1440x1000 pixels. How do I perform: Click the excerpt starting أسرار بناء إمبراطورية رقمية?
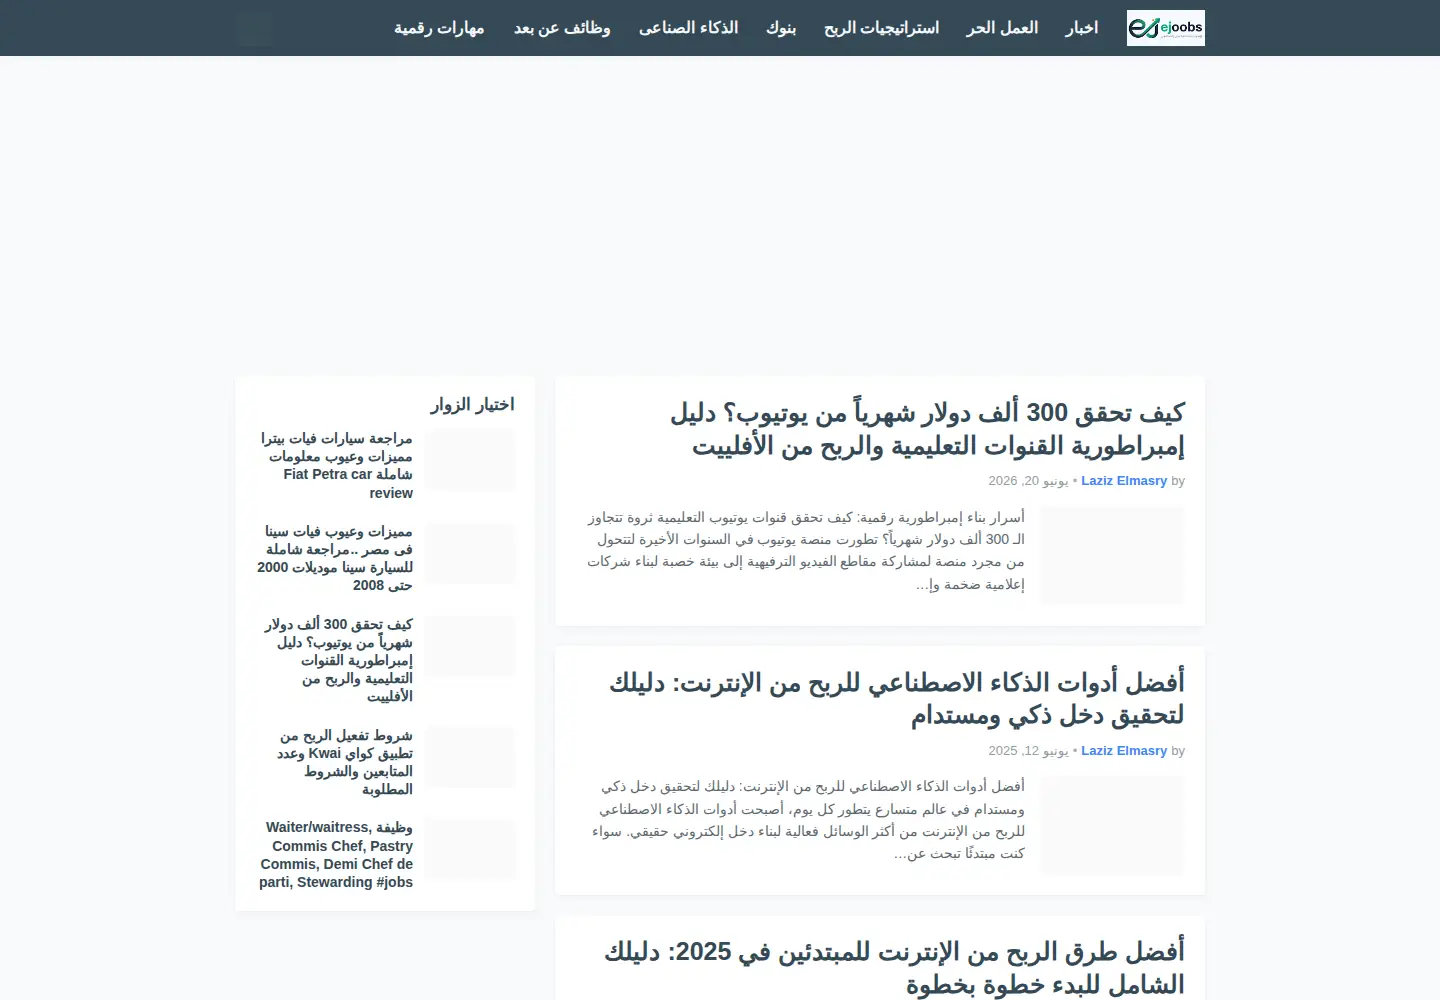tap(806, 551)
